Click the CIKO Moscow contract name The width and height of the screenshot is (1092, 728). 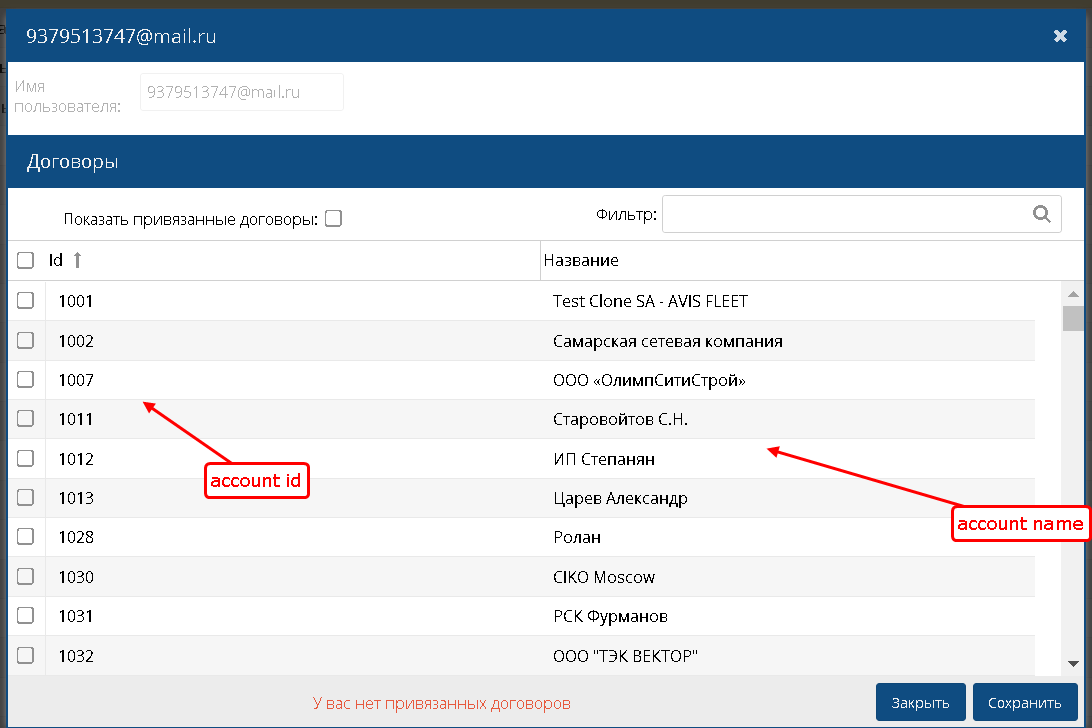(x=604, y=577)
